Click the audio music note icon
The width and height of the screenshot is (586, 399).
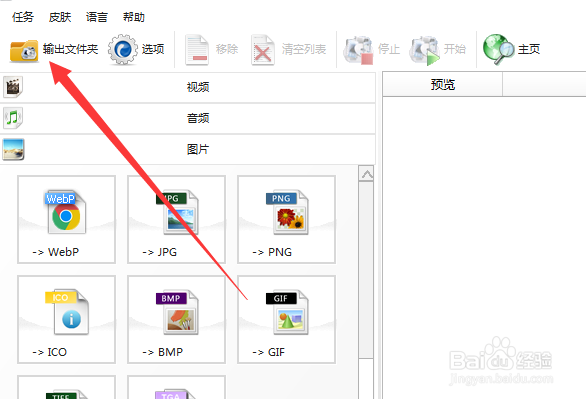(x=13, y=118)
